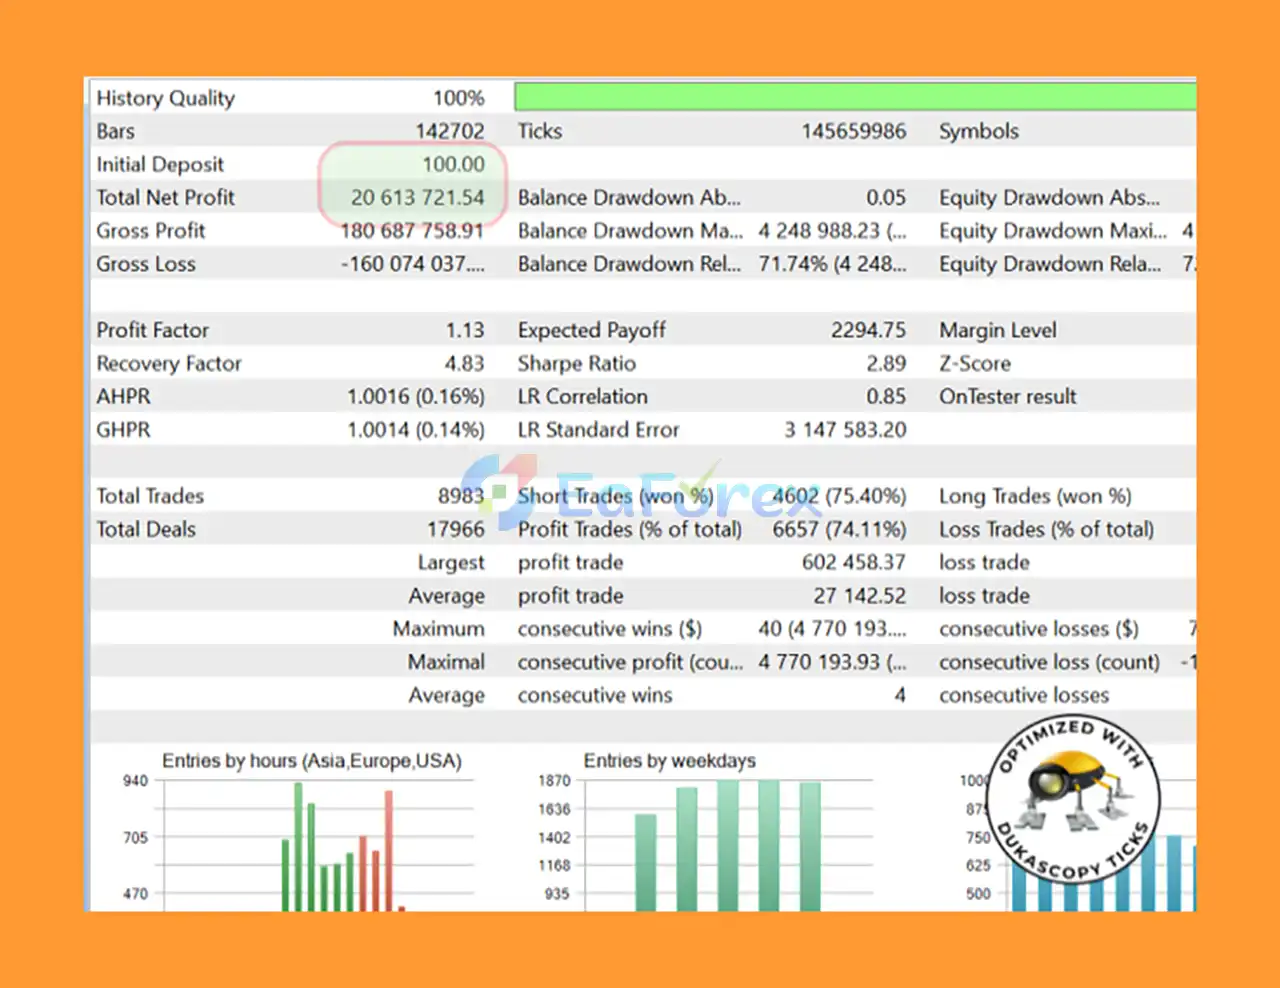Select the Sharpe Ratio value 2.89
Viewport: 1280px width, 988px height.
(x=886, y=363)
